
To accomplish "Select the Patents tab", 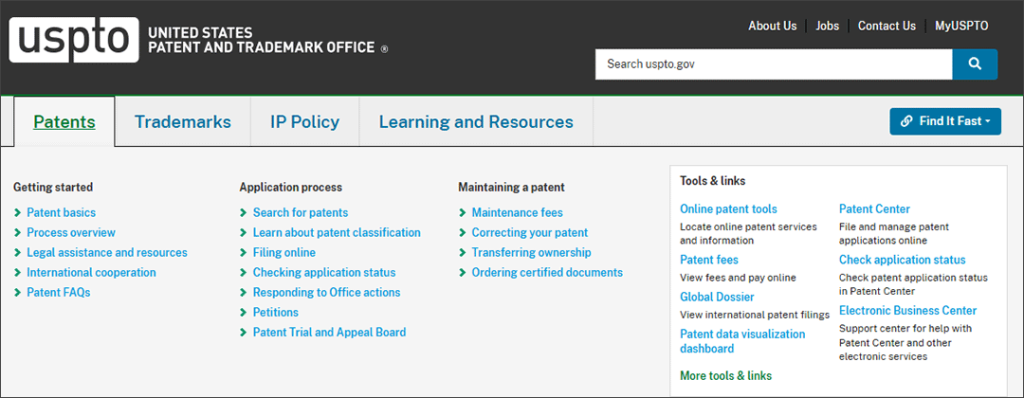I will pyautogui.click(x=65, y=122).
